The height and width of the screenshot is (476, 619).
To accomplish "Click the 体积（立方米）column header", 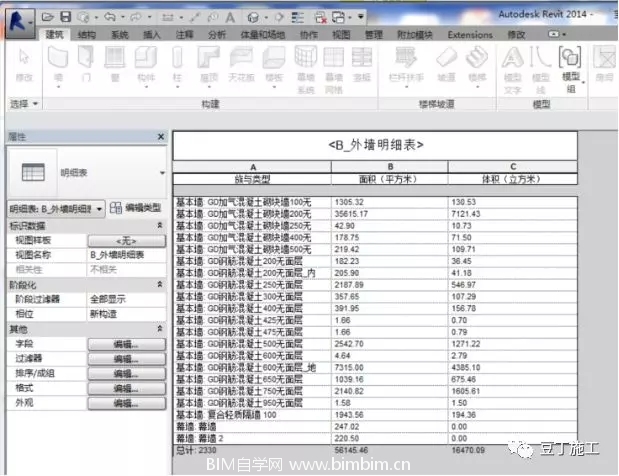I will [x=512, y=179].
